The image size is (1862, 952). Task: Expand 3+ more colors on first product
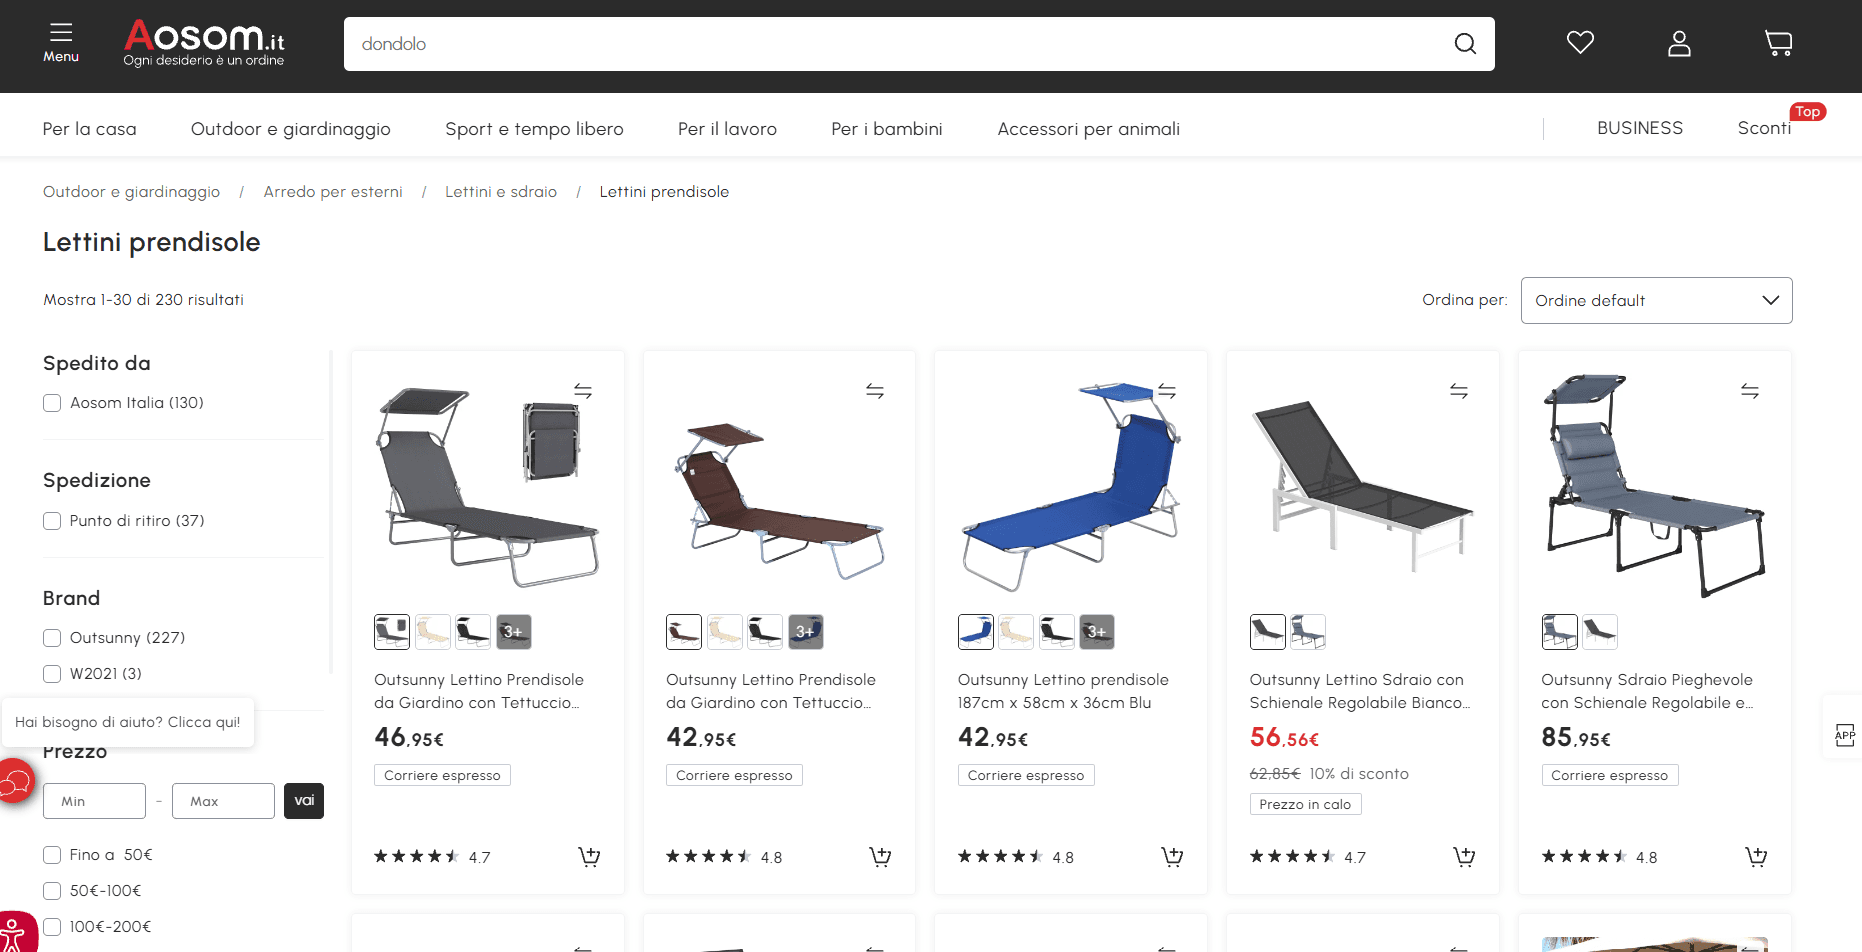(514, 632)
